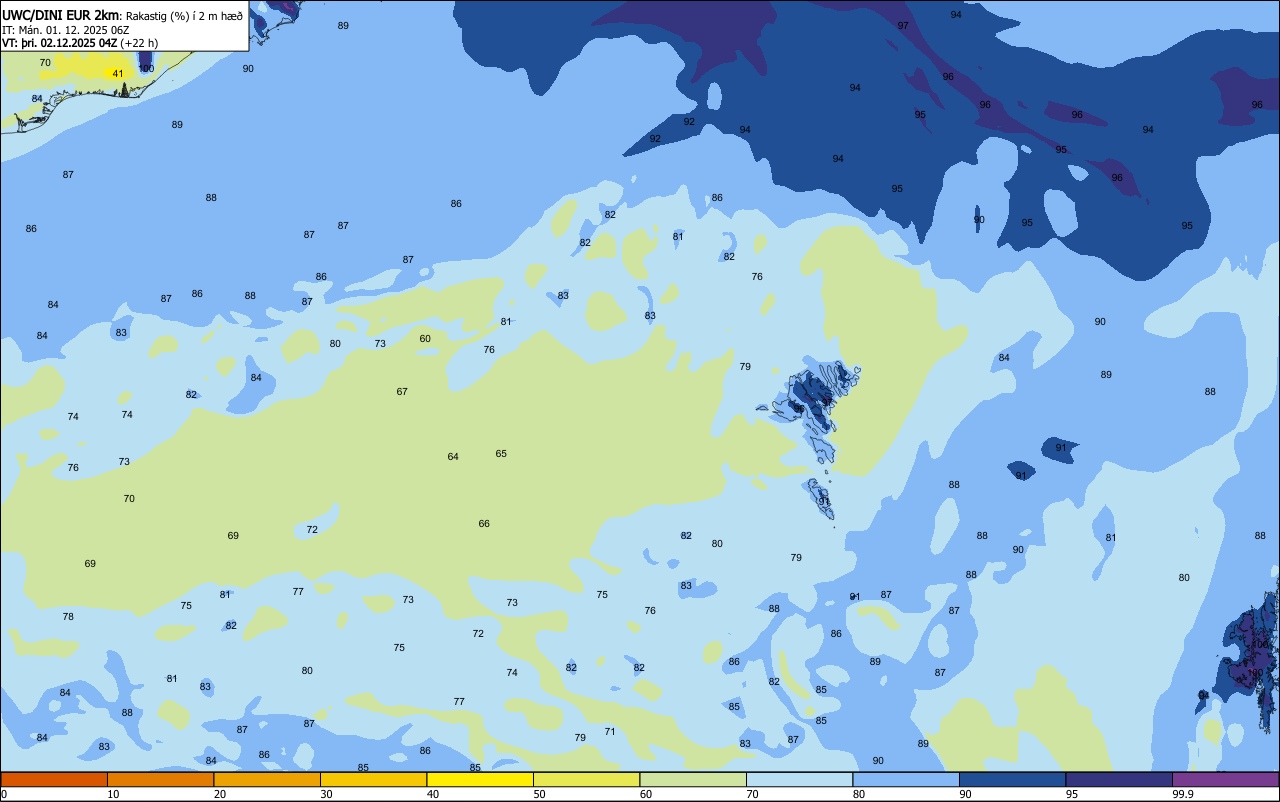
Task: Click the map value '65' on the map
Action: (x=501, y=453)
